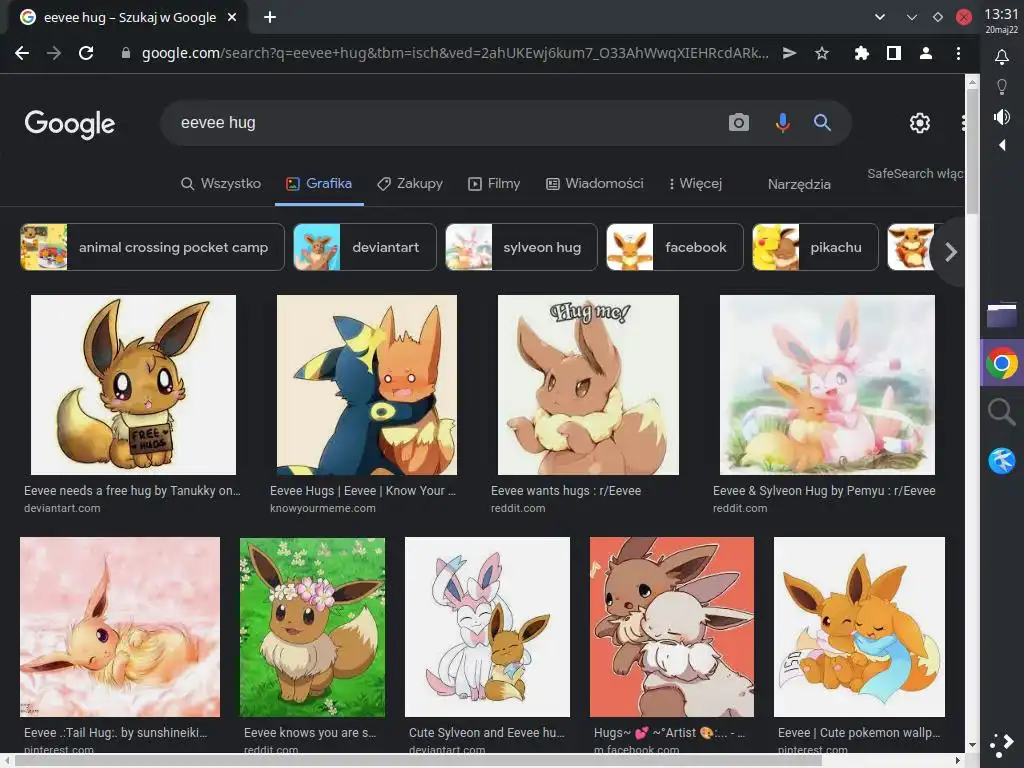Viewport: 1024px width, 768px height.
Task: Open Eevee free hugs sign image
Action: point(133,385)
